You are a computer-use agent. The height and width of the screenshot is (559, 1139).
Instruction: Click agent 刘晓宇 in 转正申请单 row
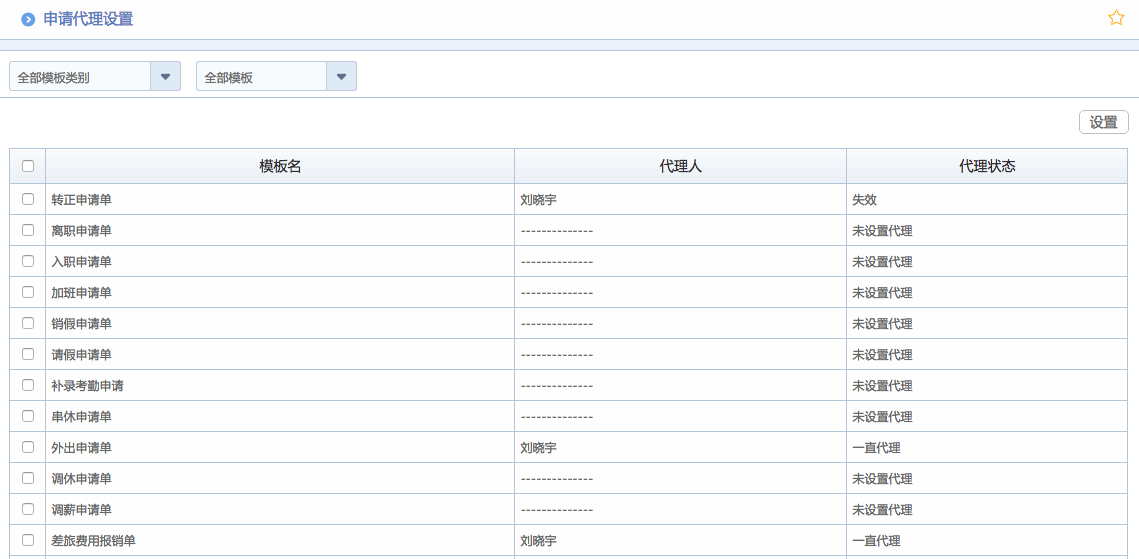point(539,200)
